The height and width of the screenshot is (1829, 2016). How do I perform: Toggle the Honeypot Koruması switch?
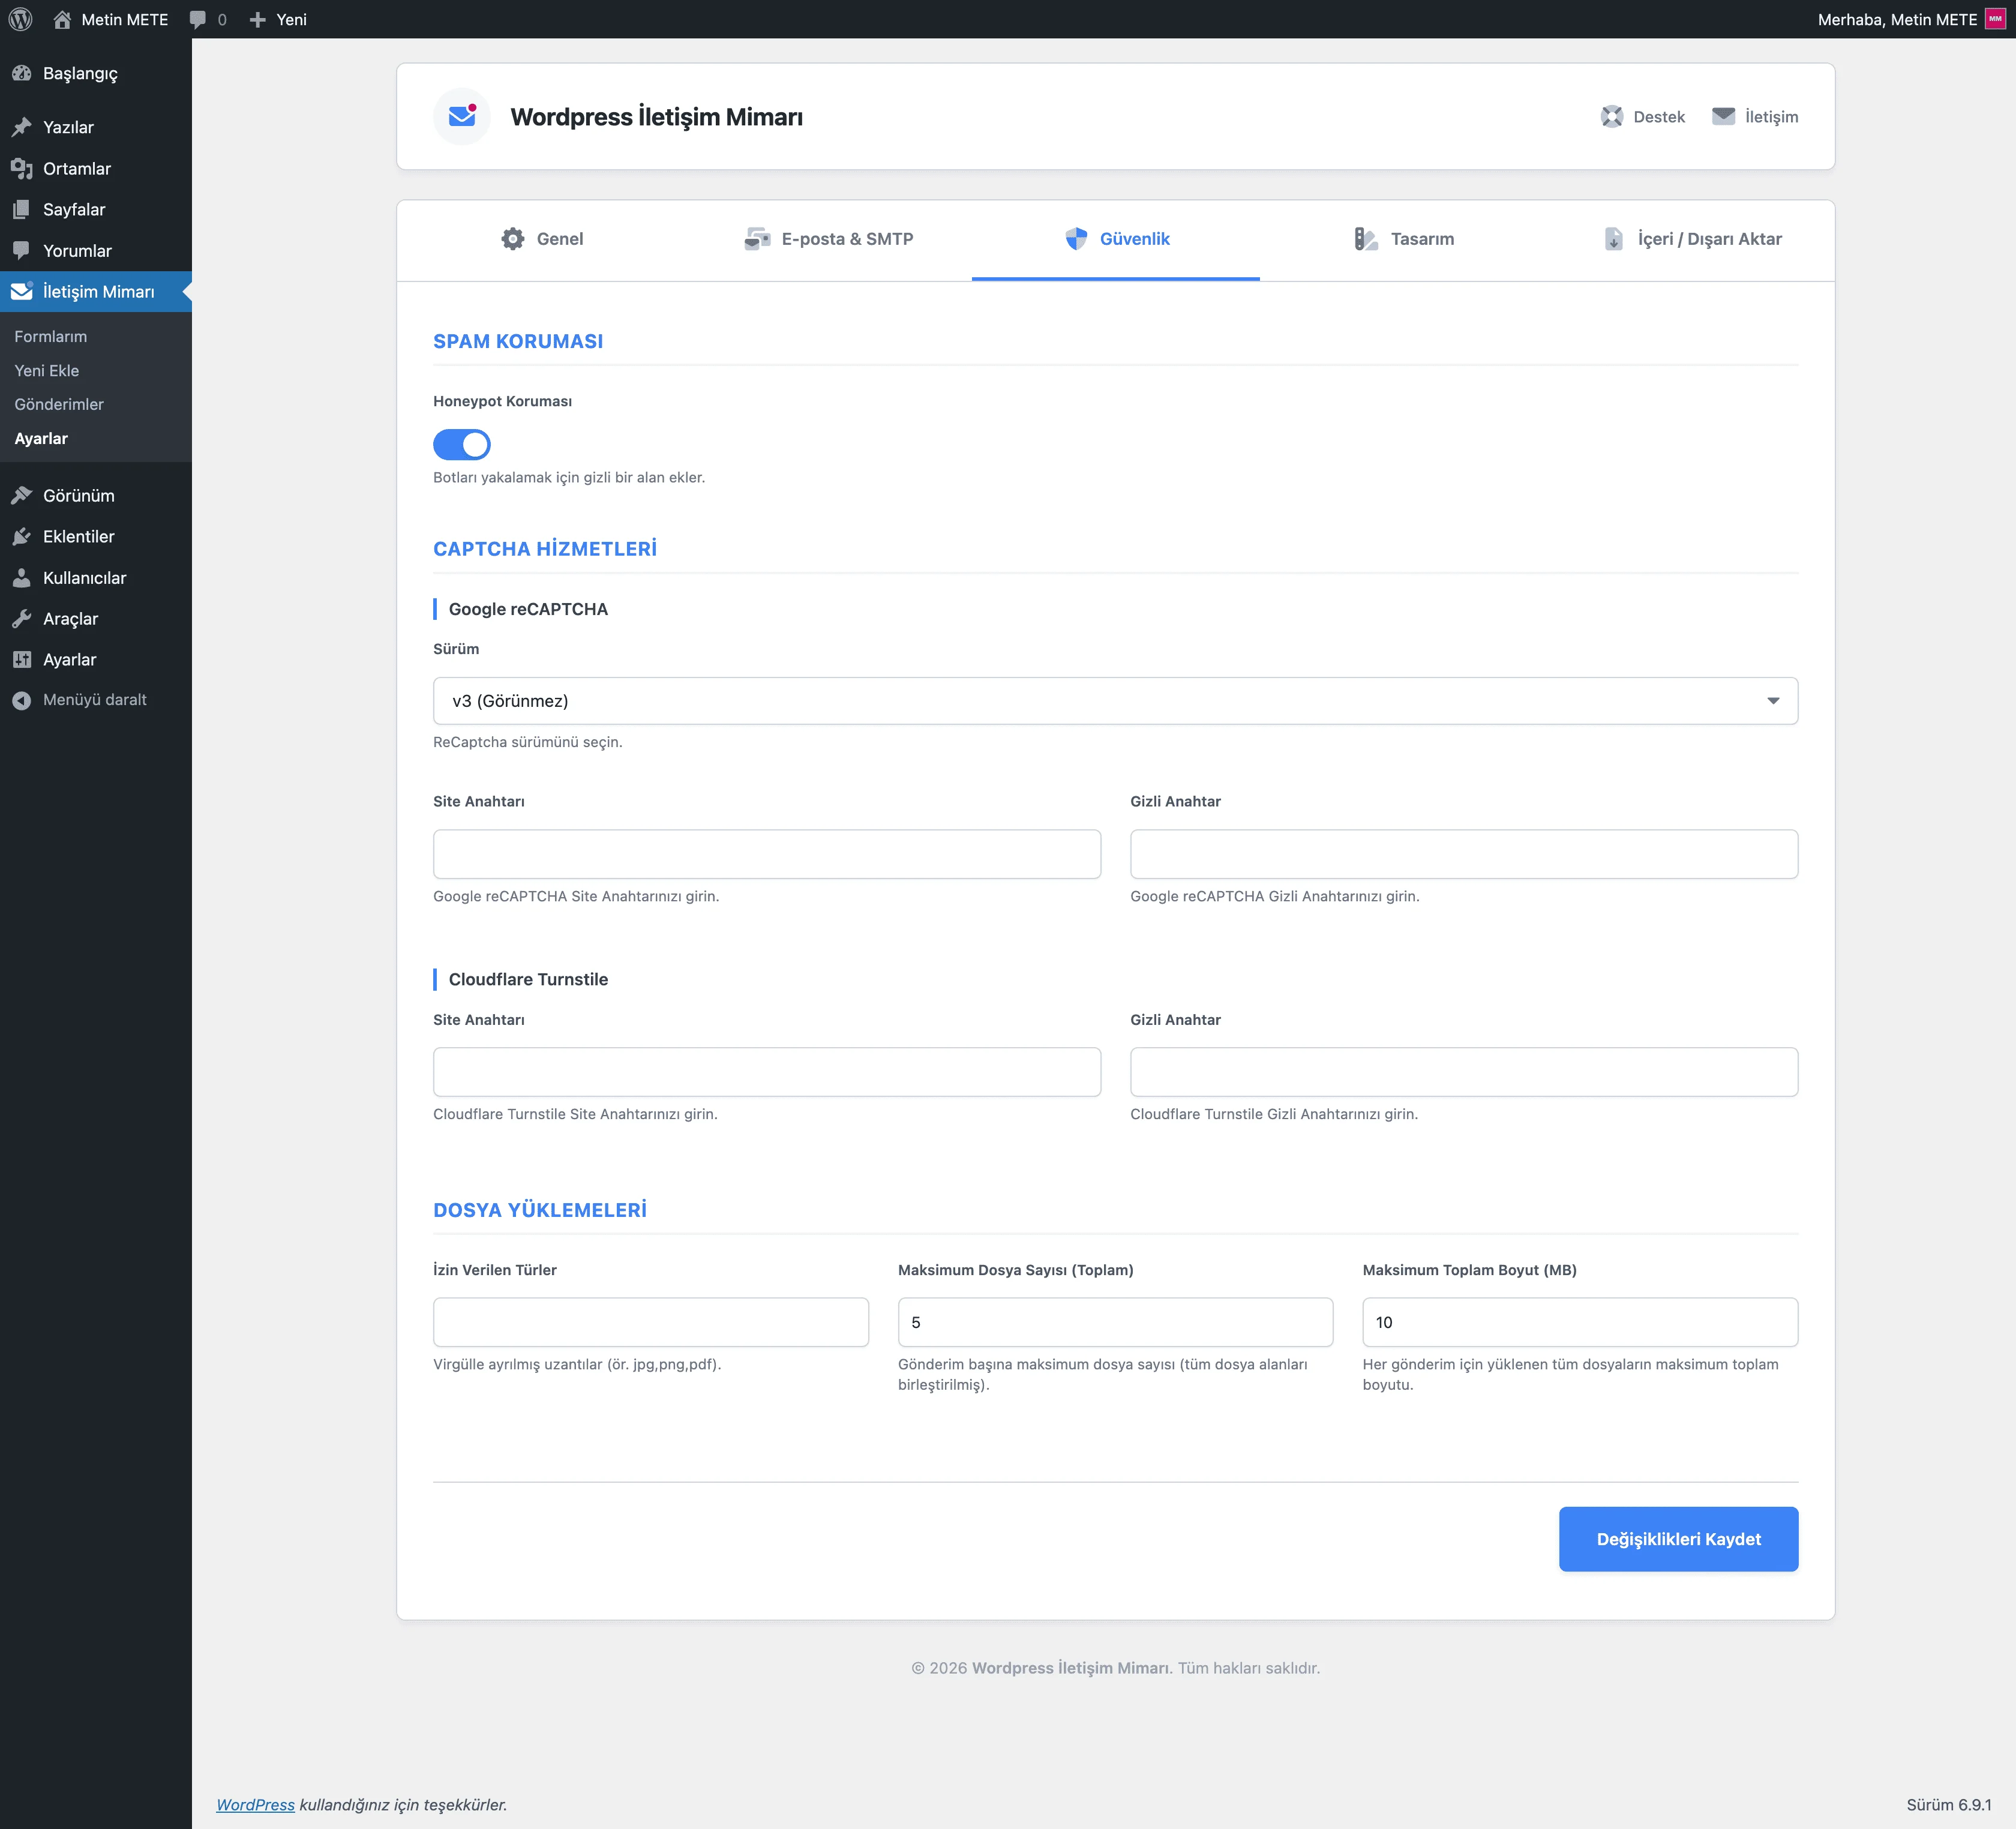pos(461,444)
